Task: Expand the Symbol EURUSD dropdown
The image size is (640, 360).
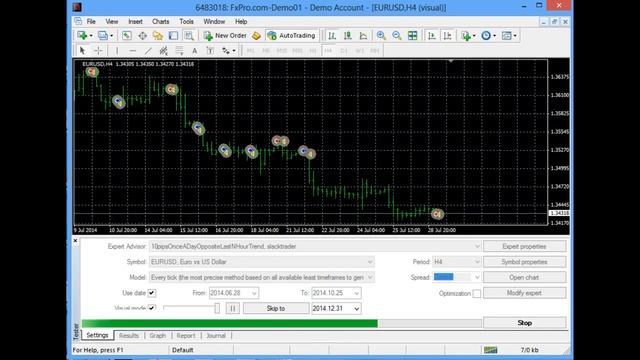Action: tap(370, 262)
